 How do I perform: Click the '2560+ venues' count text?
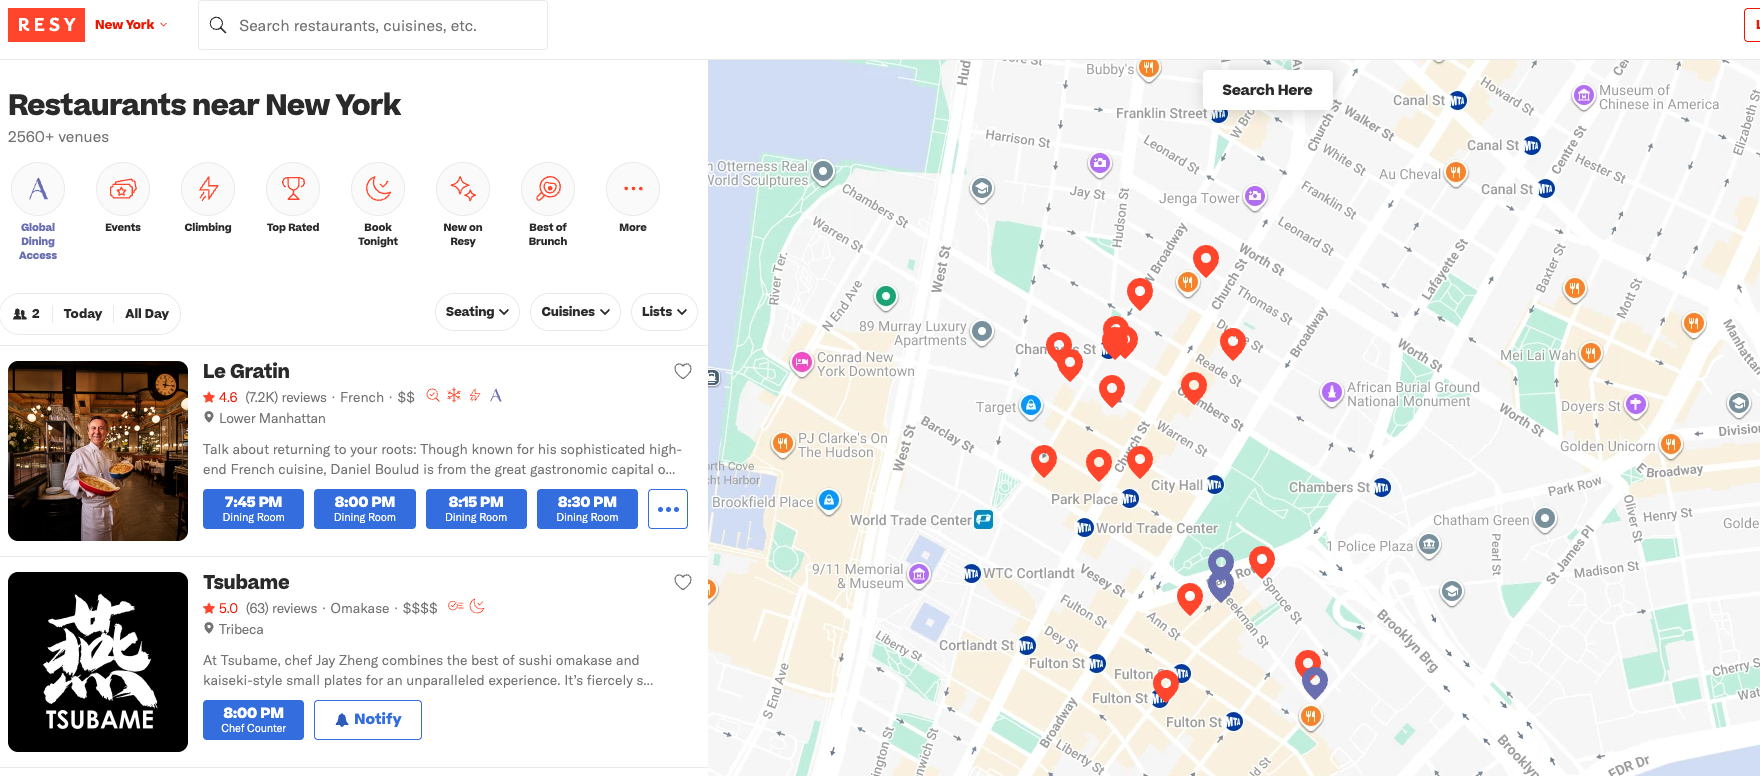[x=58, y=137]
